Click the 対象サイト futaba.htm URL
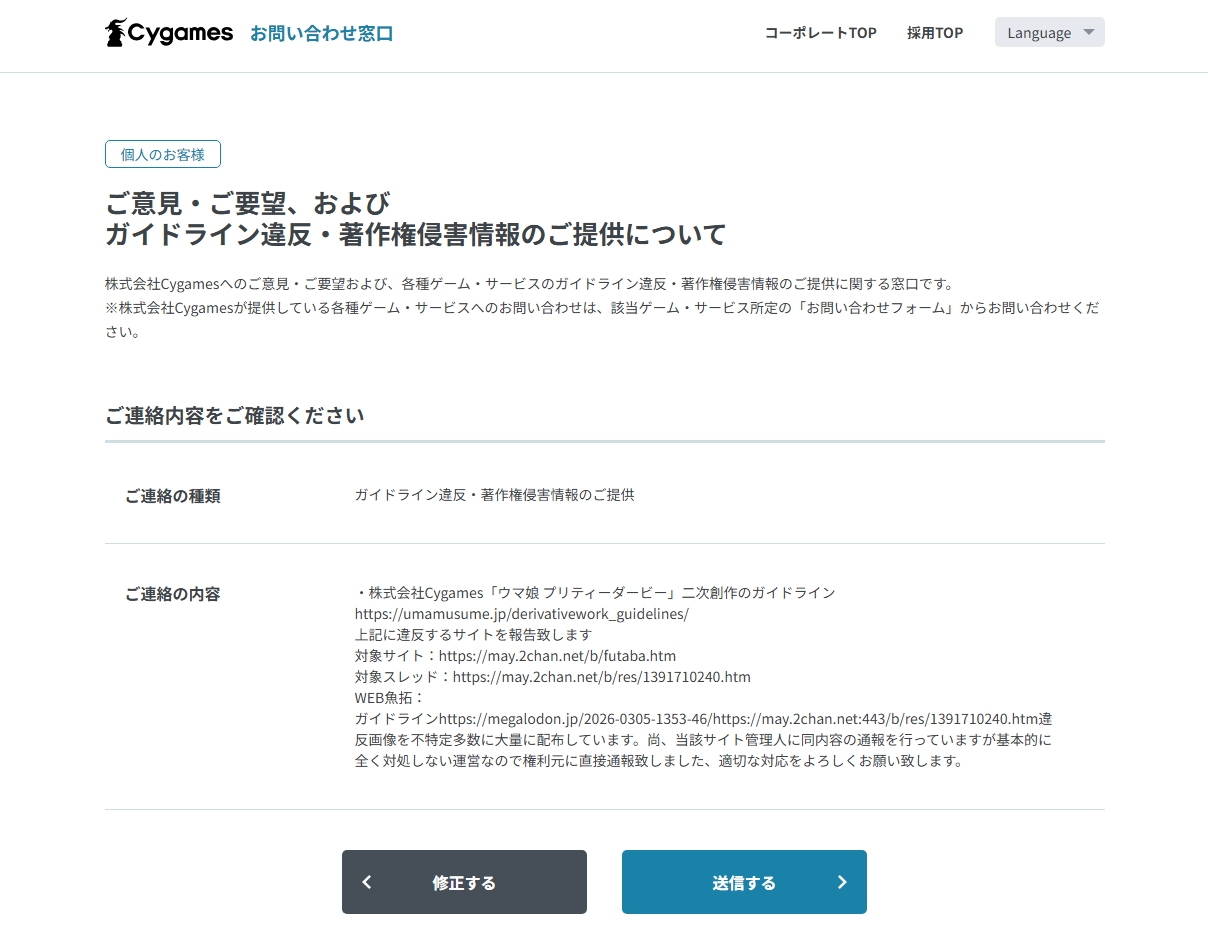Viewport: 1208px width, 927px height. coord(557,656)
